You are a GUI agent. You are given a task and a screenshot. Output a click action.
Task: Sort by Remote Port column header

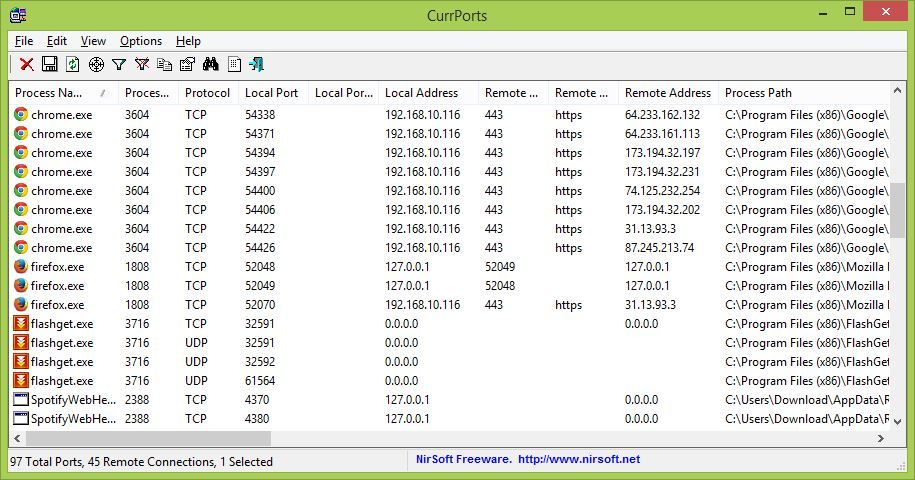point(514,93)
